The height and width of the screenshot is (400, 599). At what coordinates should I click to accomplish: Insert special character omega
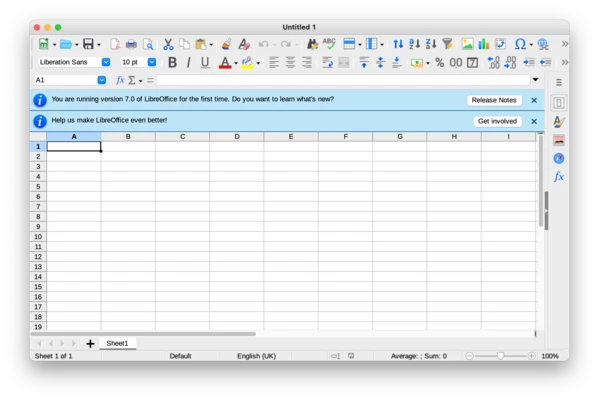click(x=520, y=44)
